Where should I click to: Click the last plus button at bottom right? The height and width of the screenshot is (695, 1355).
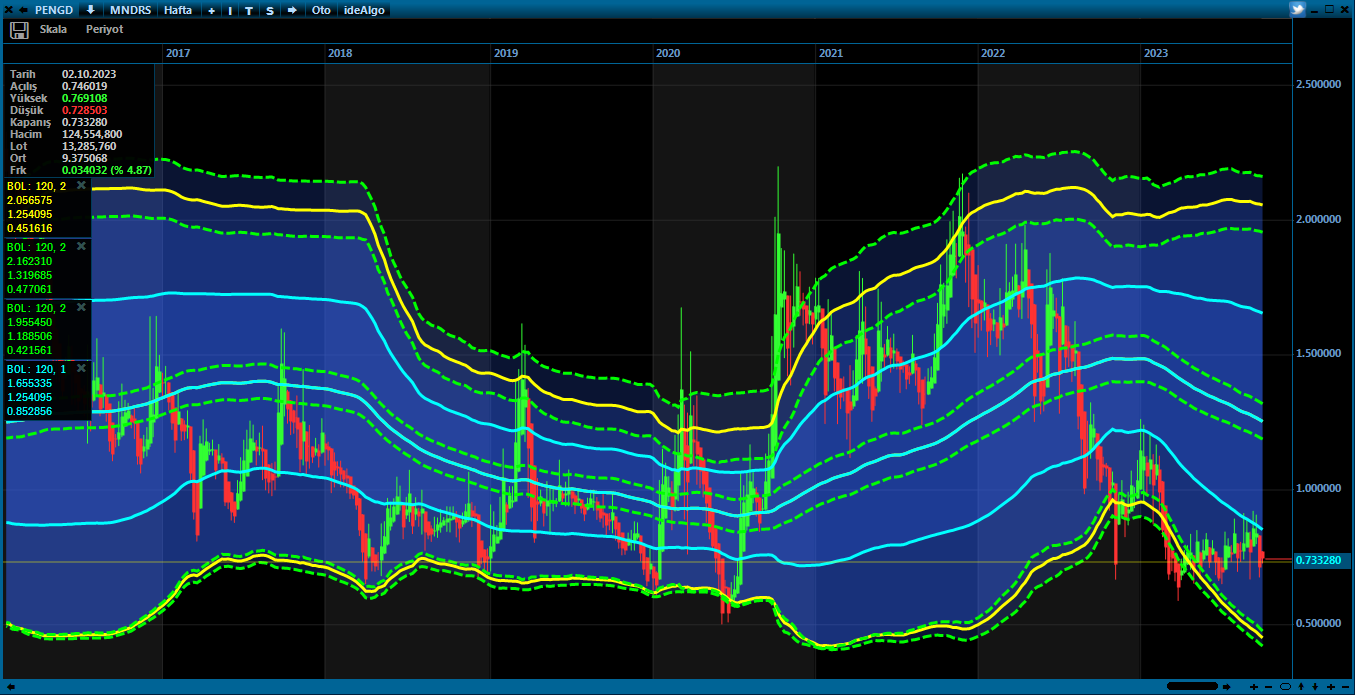coord(1331,687)
